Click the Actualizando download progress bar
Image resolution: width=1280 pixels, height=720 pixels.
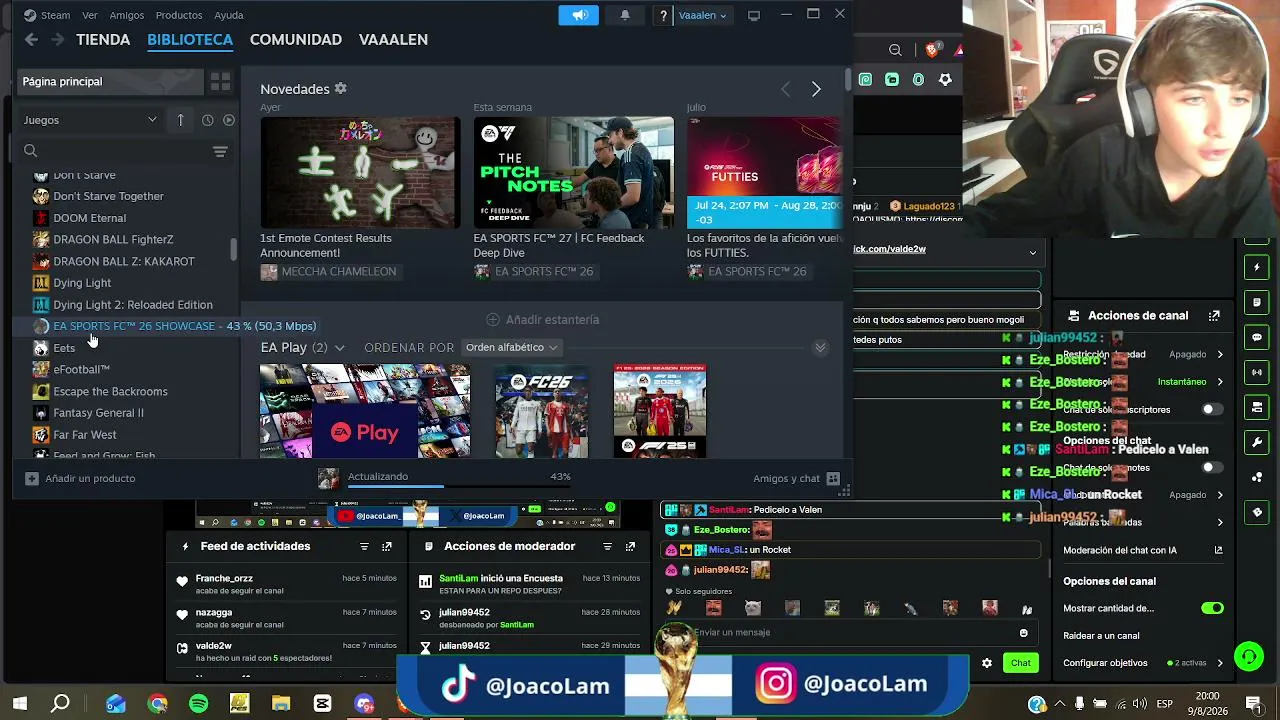click(458, 487)
